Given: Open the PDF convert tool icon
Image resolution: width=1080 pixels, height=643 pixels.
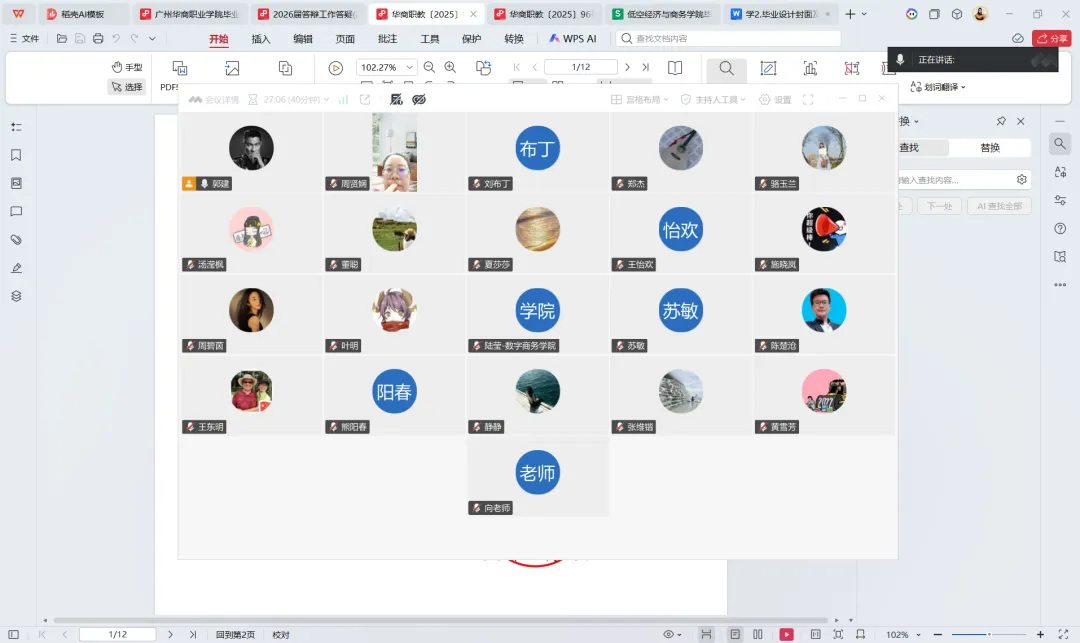Looking at the screenshot, I should (180, 67).
